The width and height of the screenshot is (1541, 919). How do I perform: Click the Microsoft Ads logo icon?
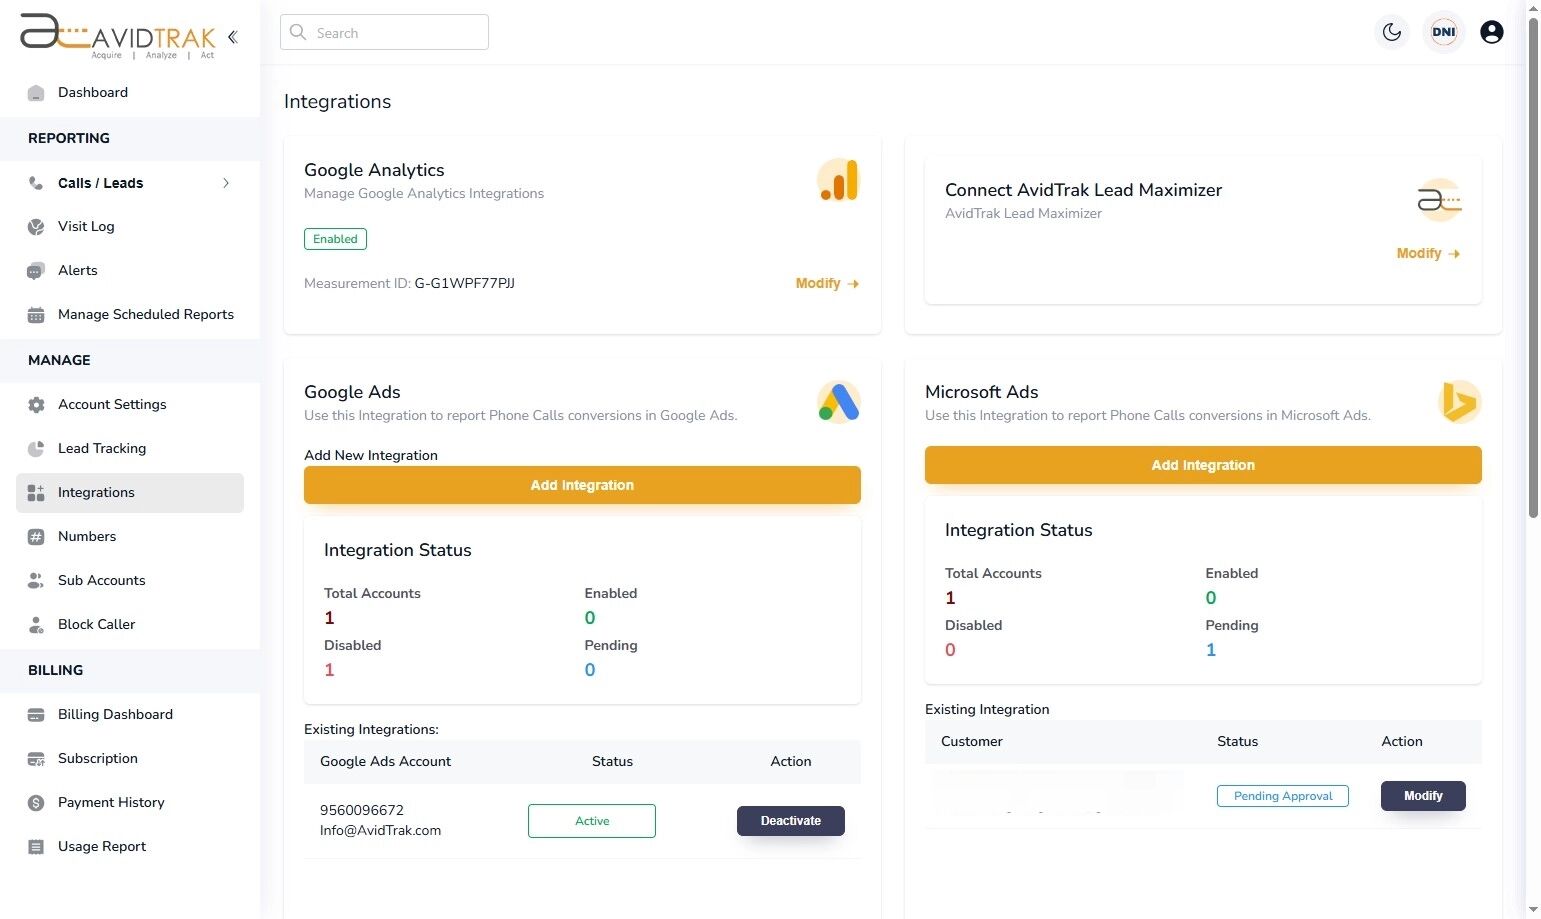(1459, 401)
